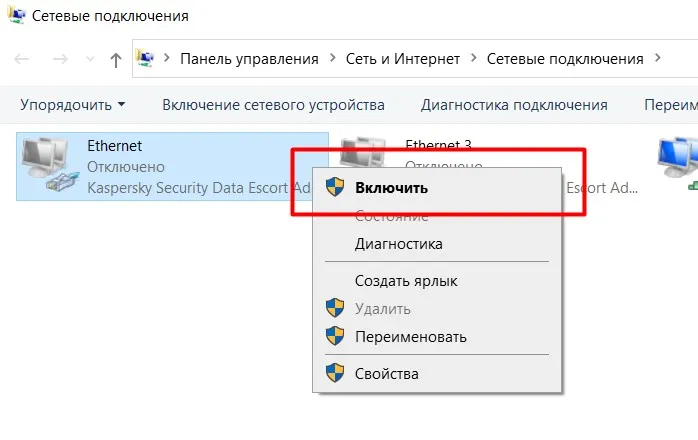This screenshot has height=440, width=698.
Task: Expand the chevron after Сетевые подключения
Action: coord(656,59)
